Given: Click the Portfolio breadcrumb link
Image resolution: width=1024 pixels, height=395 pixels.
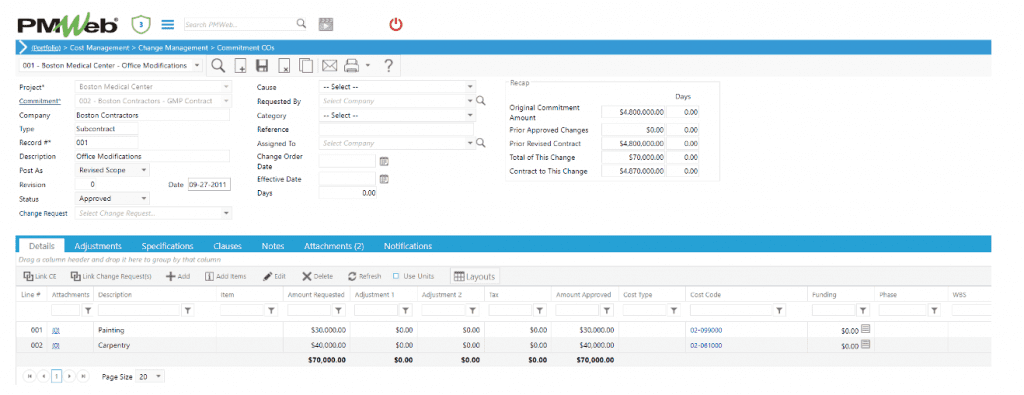Looking at the screenshot, I should (x=46, y=48).
